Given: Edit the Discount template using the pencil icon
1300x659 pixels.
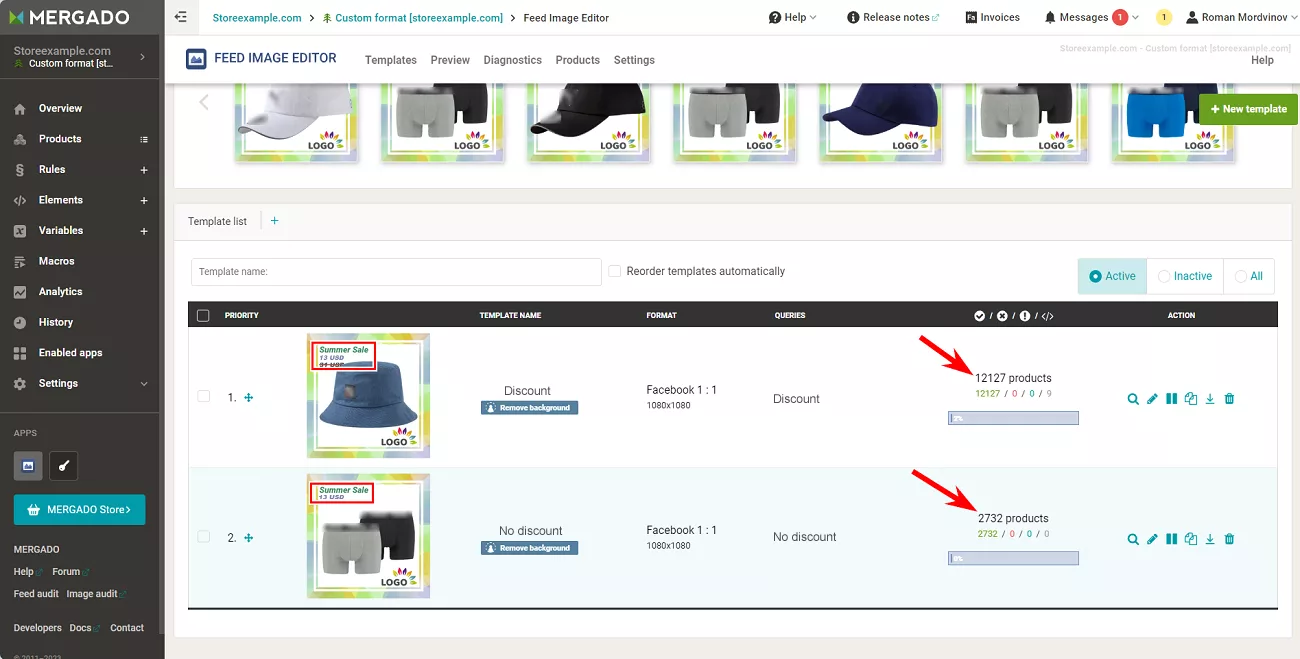Looking at the screenshot, I should click(1152, 399).
